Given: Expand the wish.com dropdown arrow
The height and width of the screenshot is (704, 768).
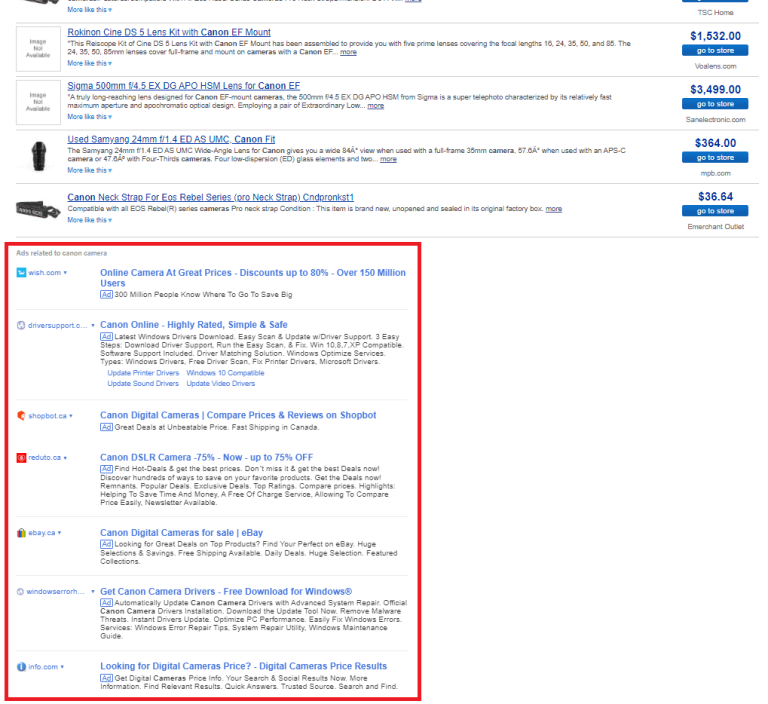Looking at the screenshot, I should point(66,272).
